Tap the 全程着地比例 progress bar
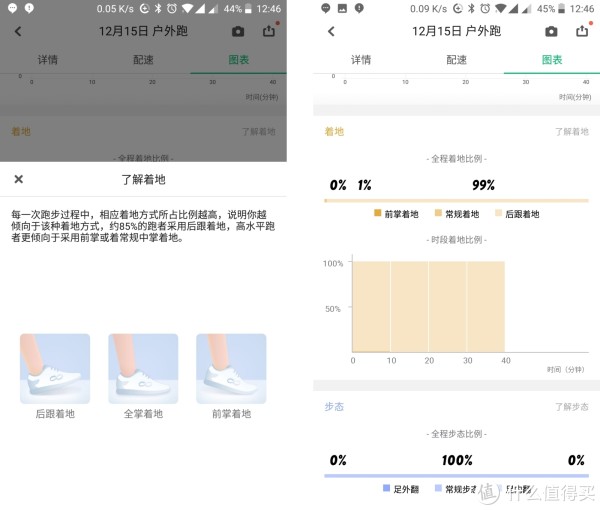 (x=456, y=200)
